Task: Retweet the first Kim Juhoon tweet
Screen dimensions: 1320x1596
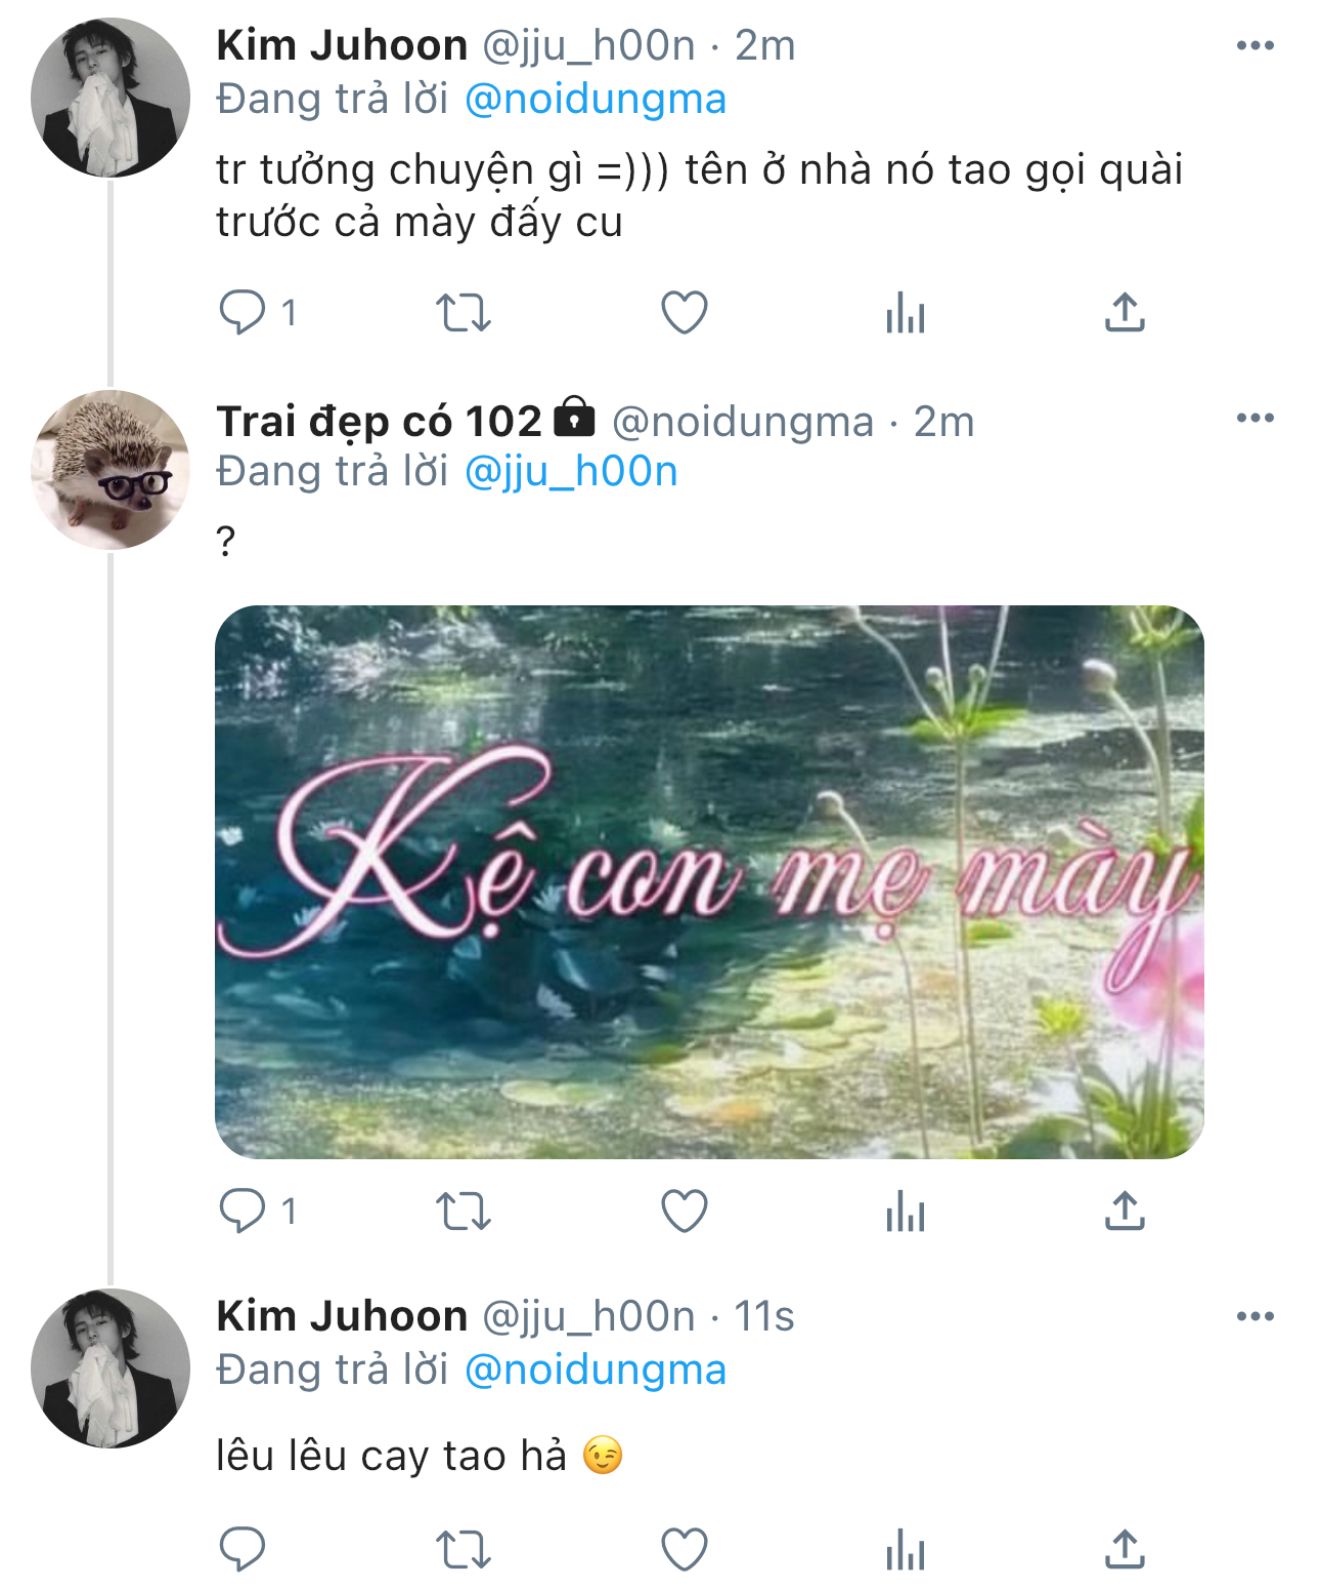Action: tap(463, 313)
